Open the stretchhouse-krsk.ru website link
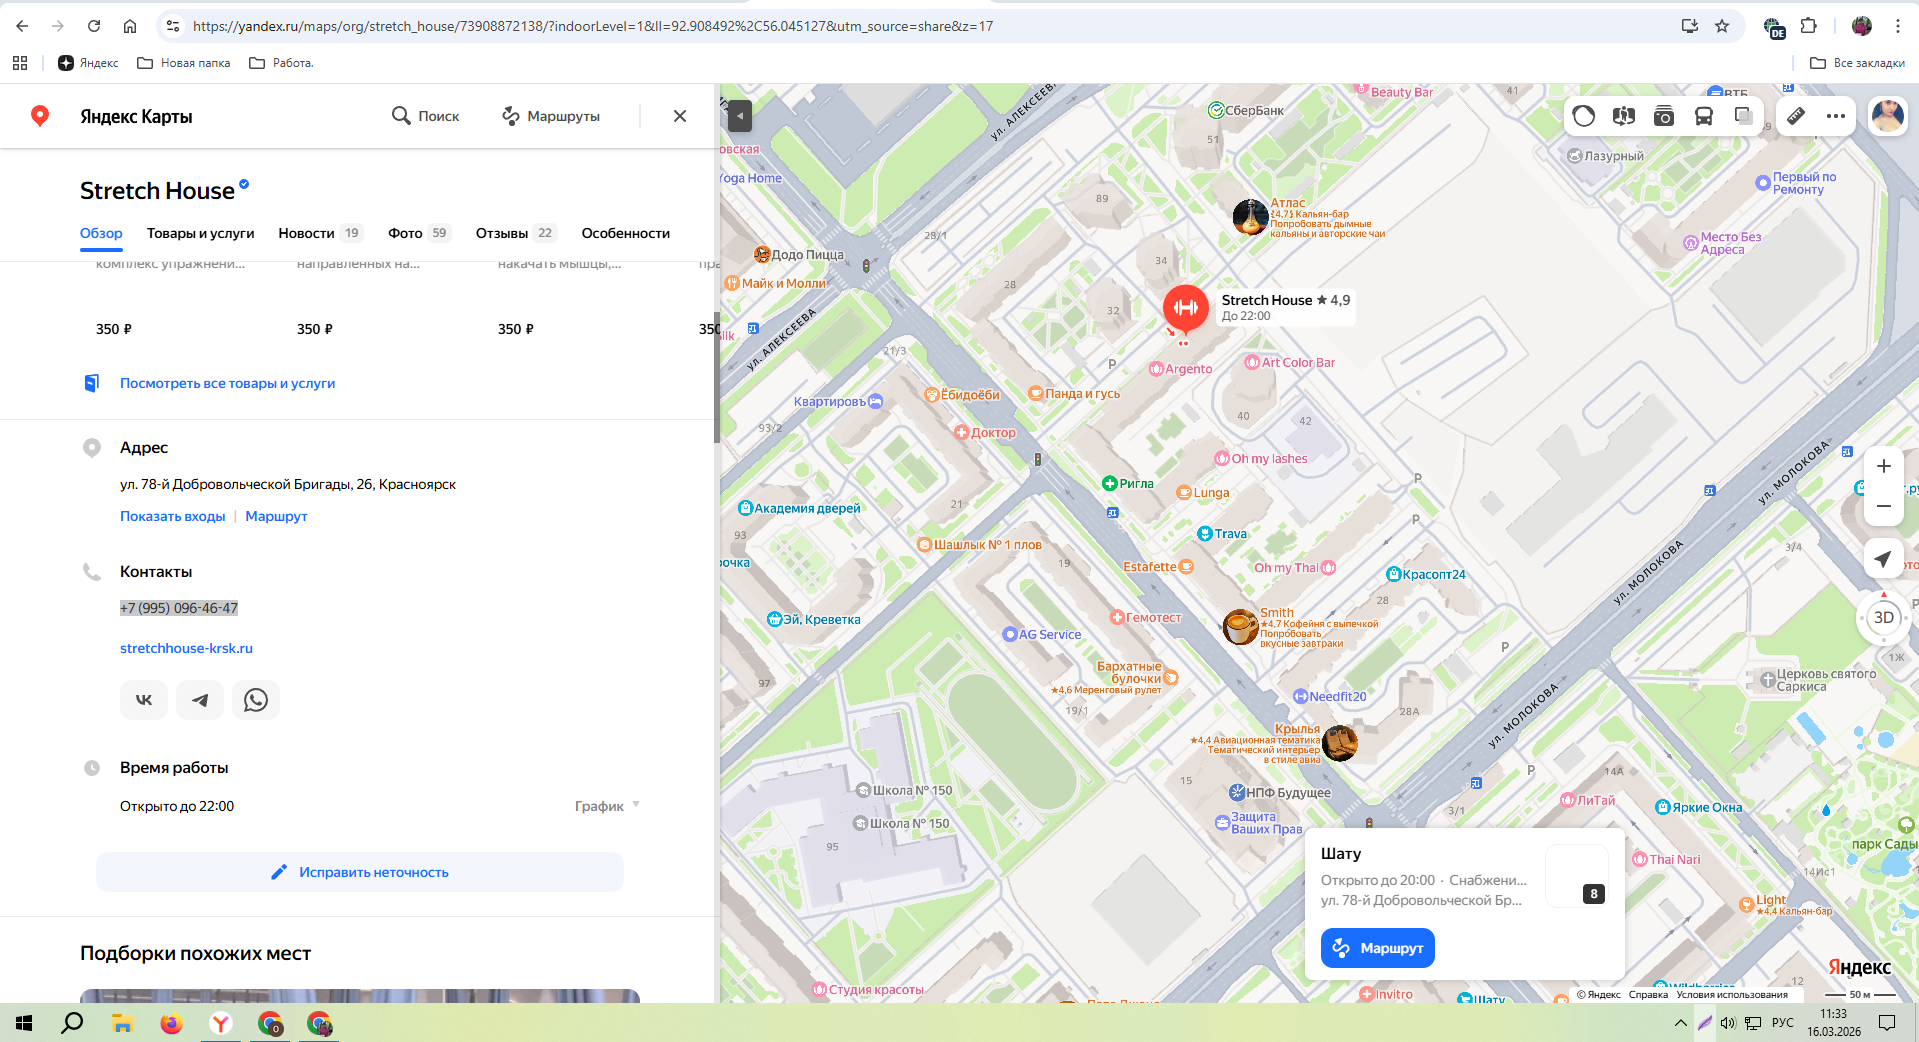The height and width of the screenshot is (1042, 1919). (186, 648)
